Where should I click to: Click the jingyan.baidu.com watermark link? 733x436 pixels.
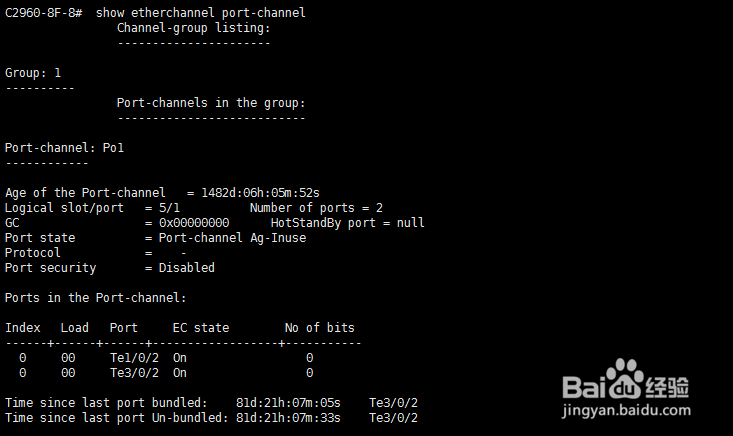(626, 411)
